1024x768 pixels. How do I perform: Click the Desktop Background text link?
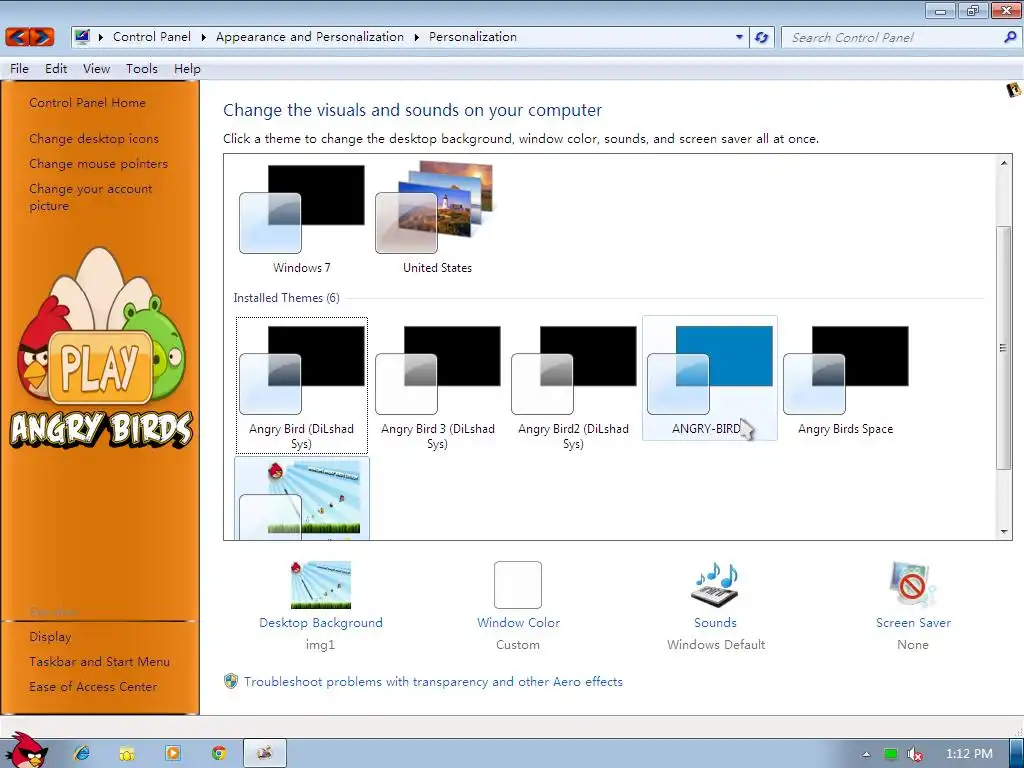pyautogui.click(x=321, y=622)
